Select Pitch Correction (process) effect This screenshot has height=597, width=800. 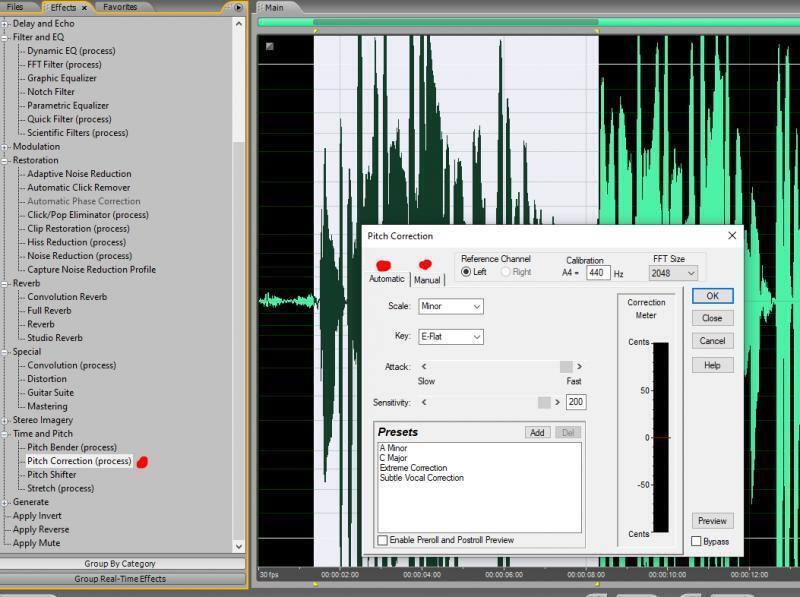[79, 461]
